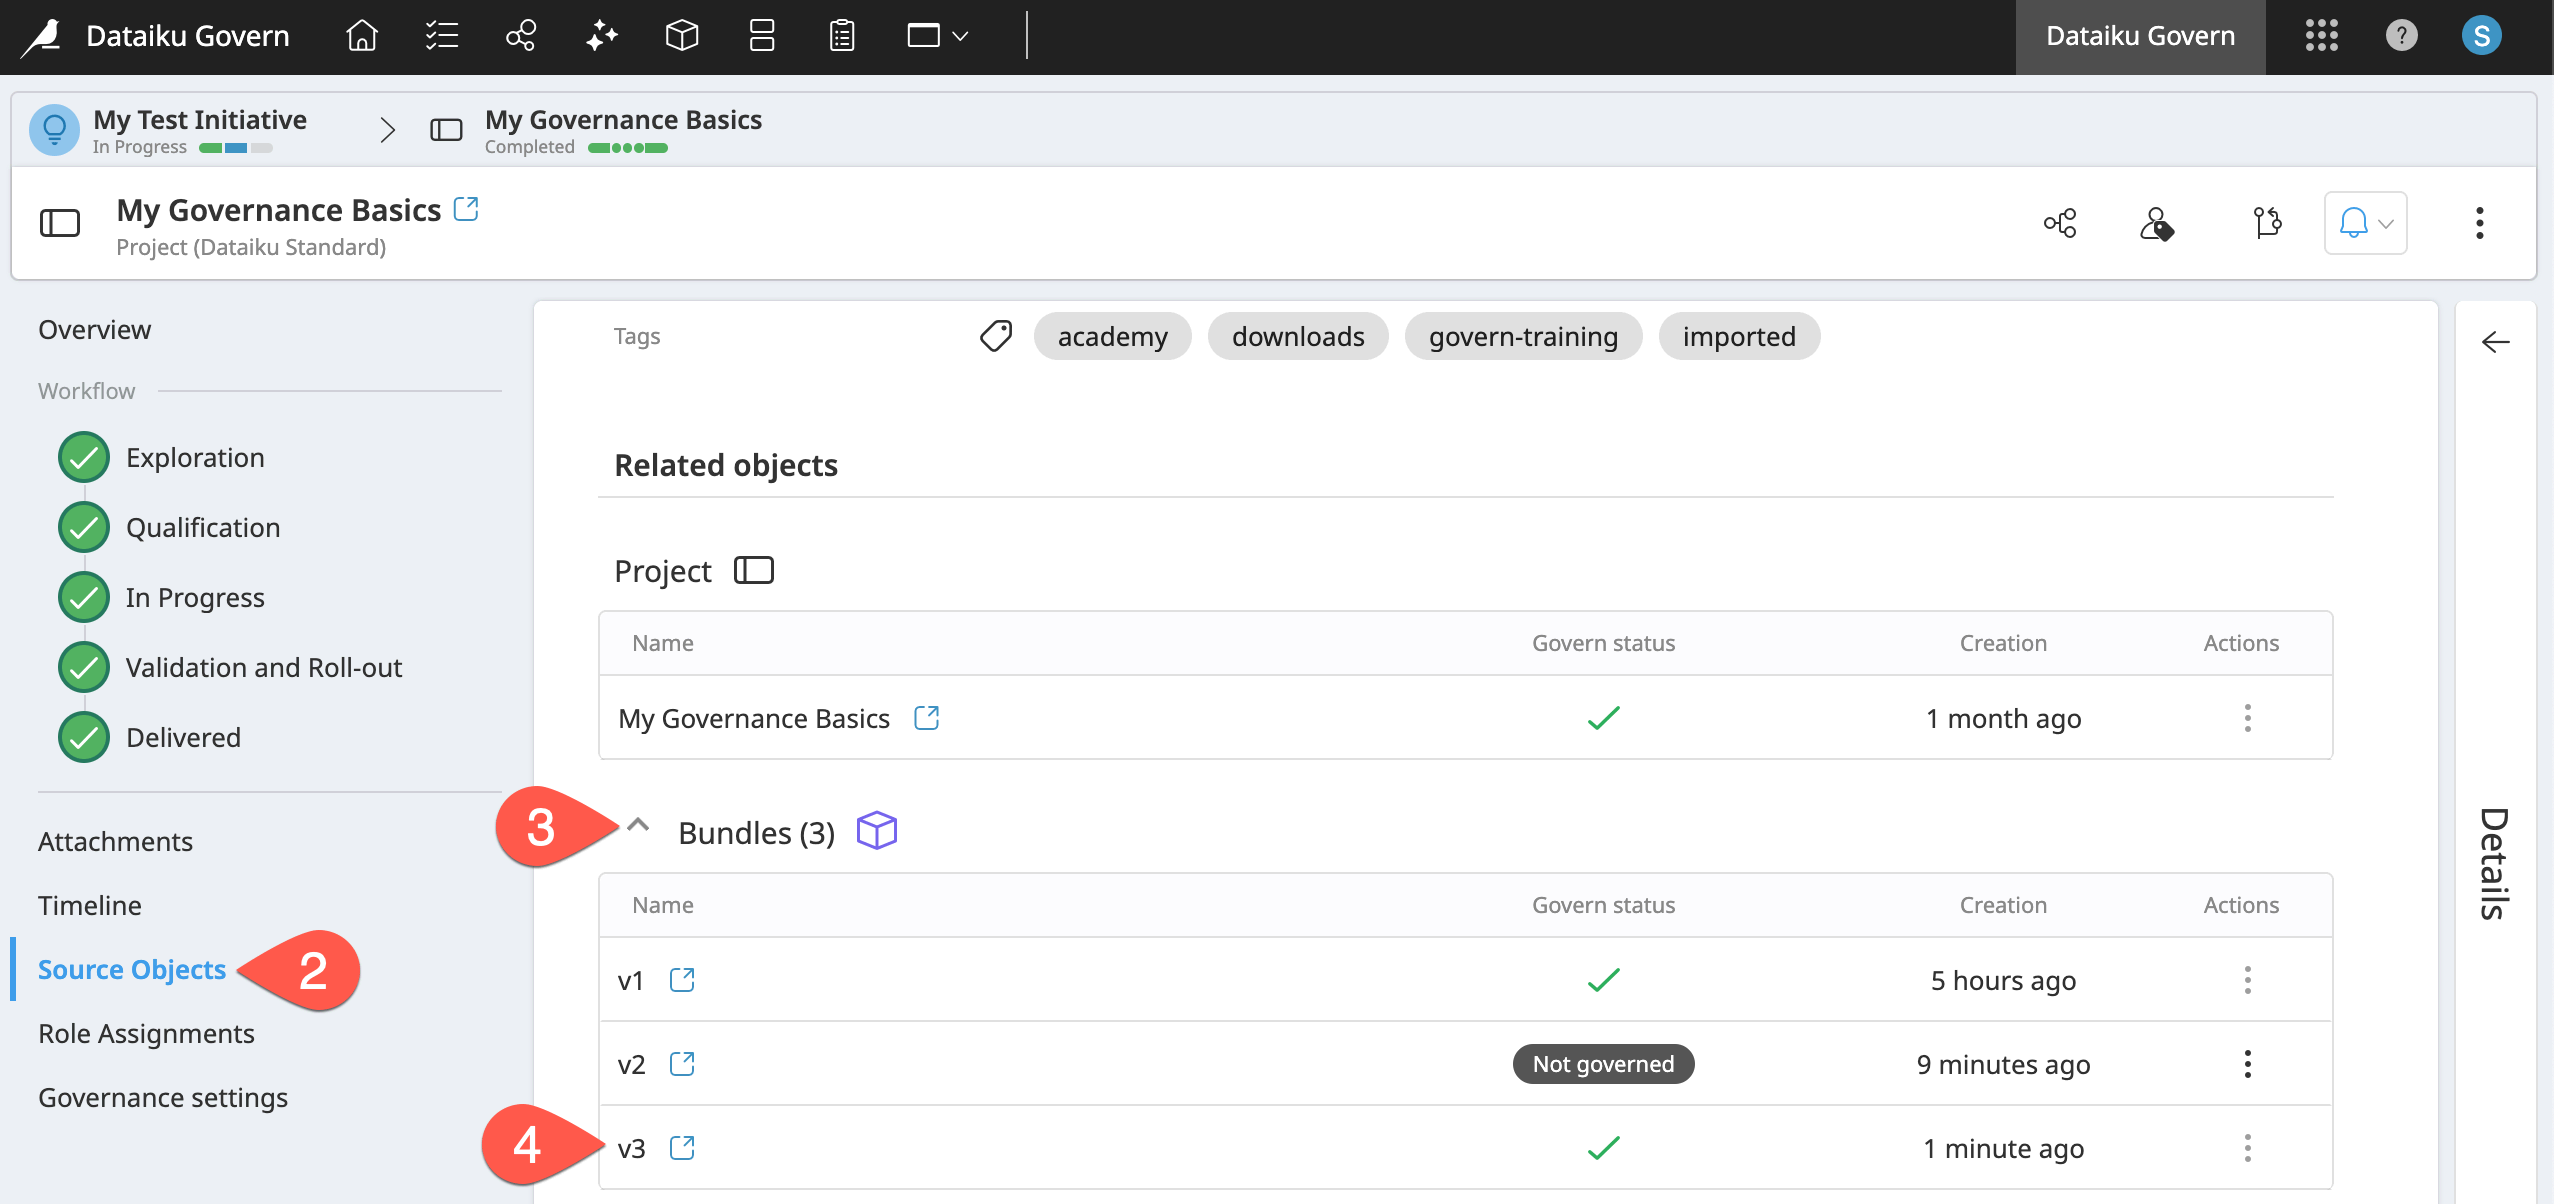Click the Not governed status badge
The image size is (2554, 1204).
[1603, 1064]
